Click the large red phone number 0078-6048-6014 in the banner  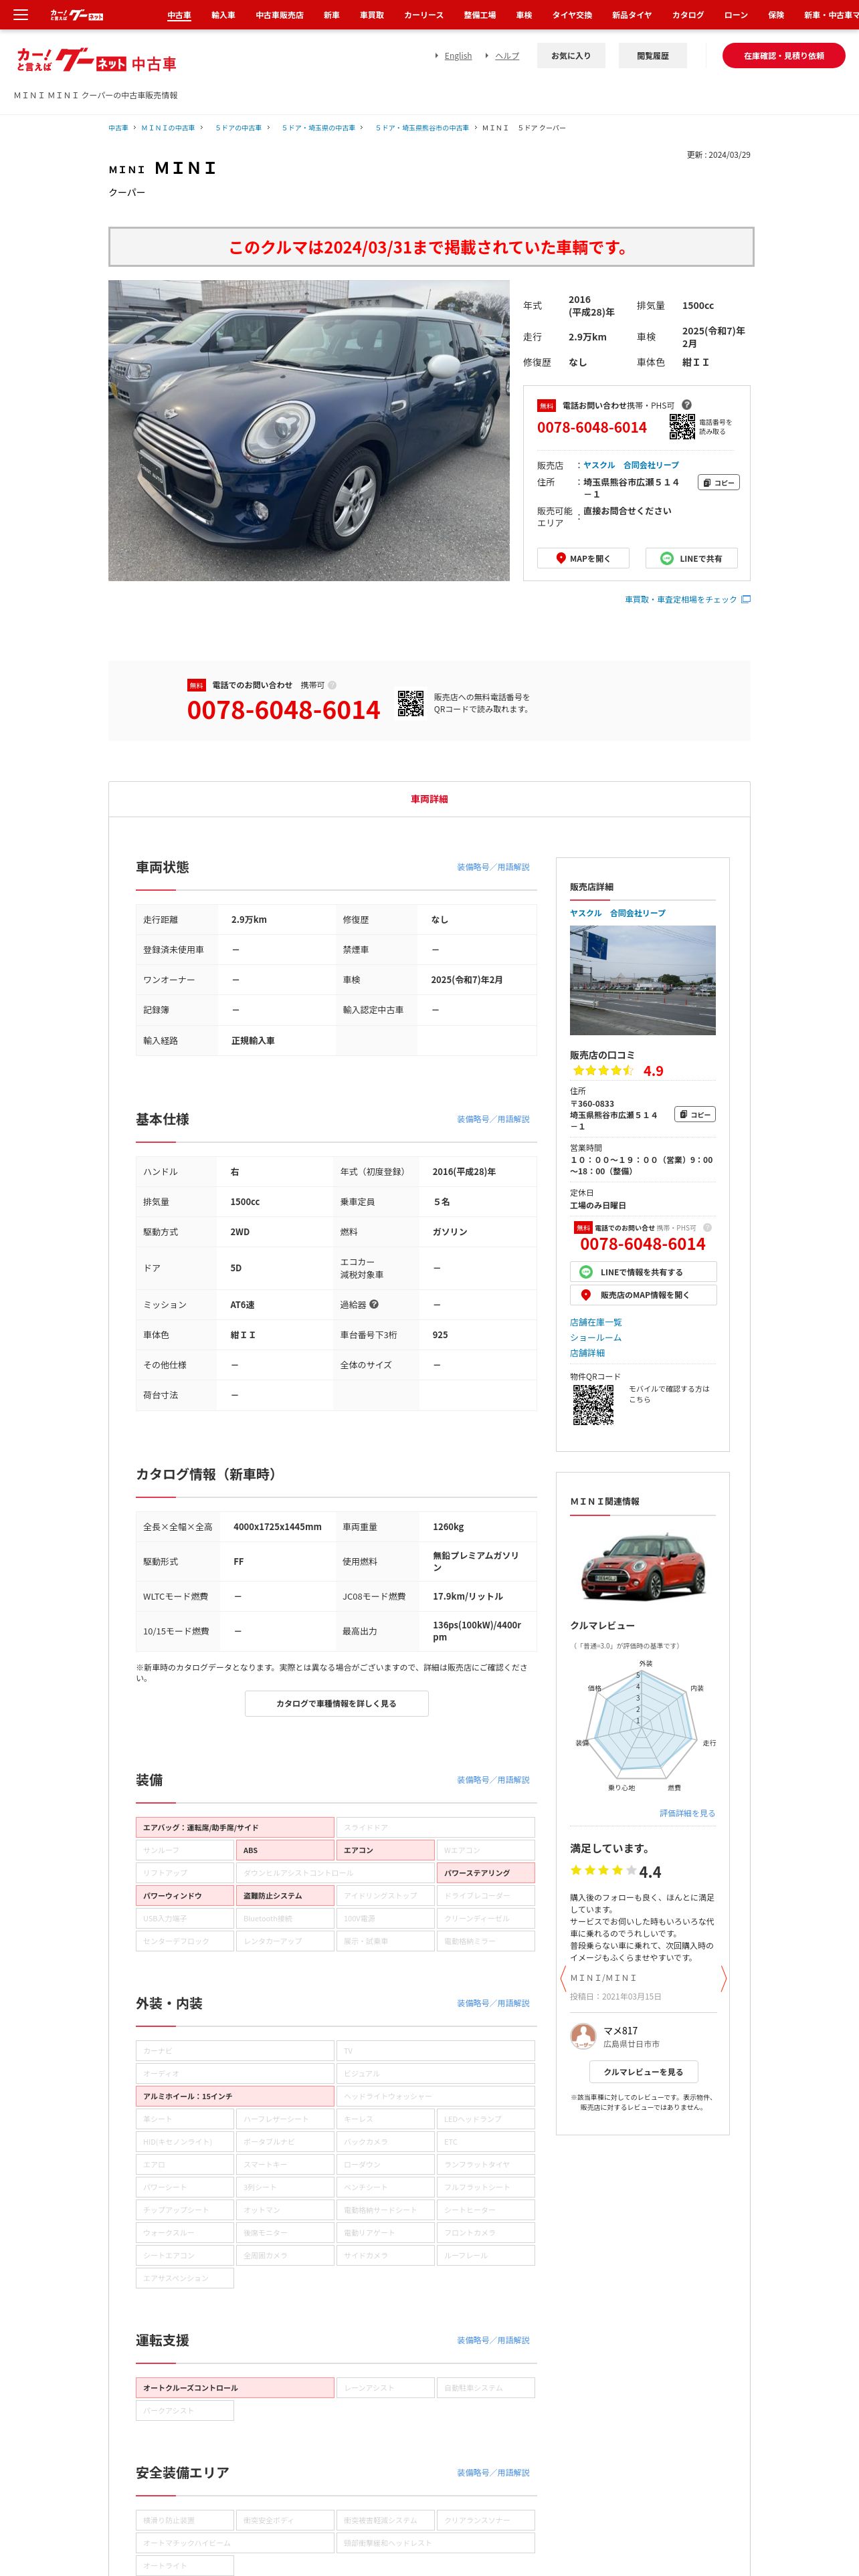(283, 710)
